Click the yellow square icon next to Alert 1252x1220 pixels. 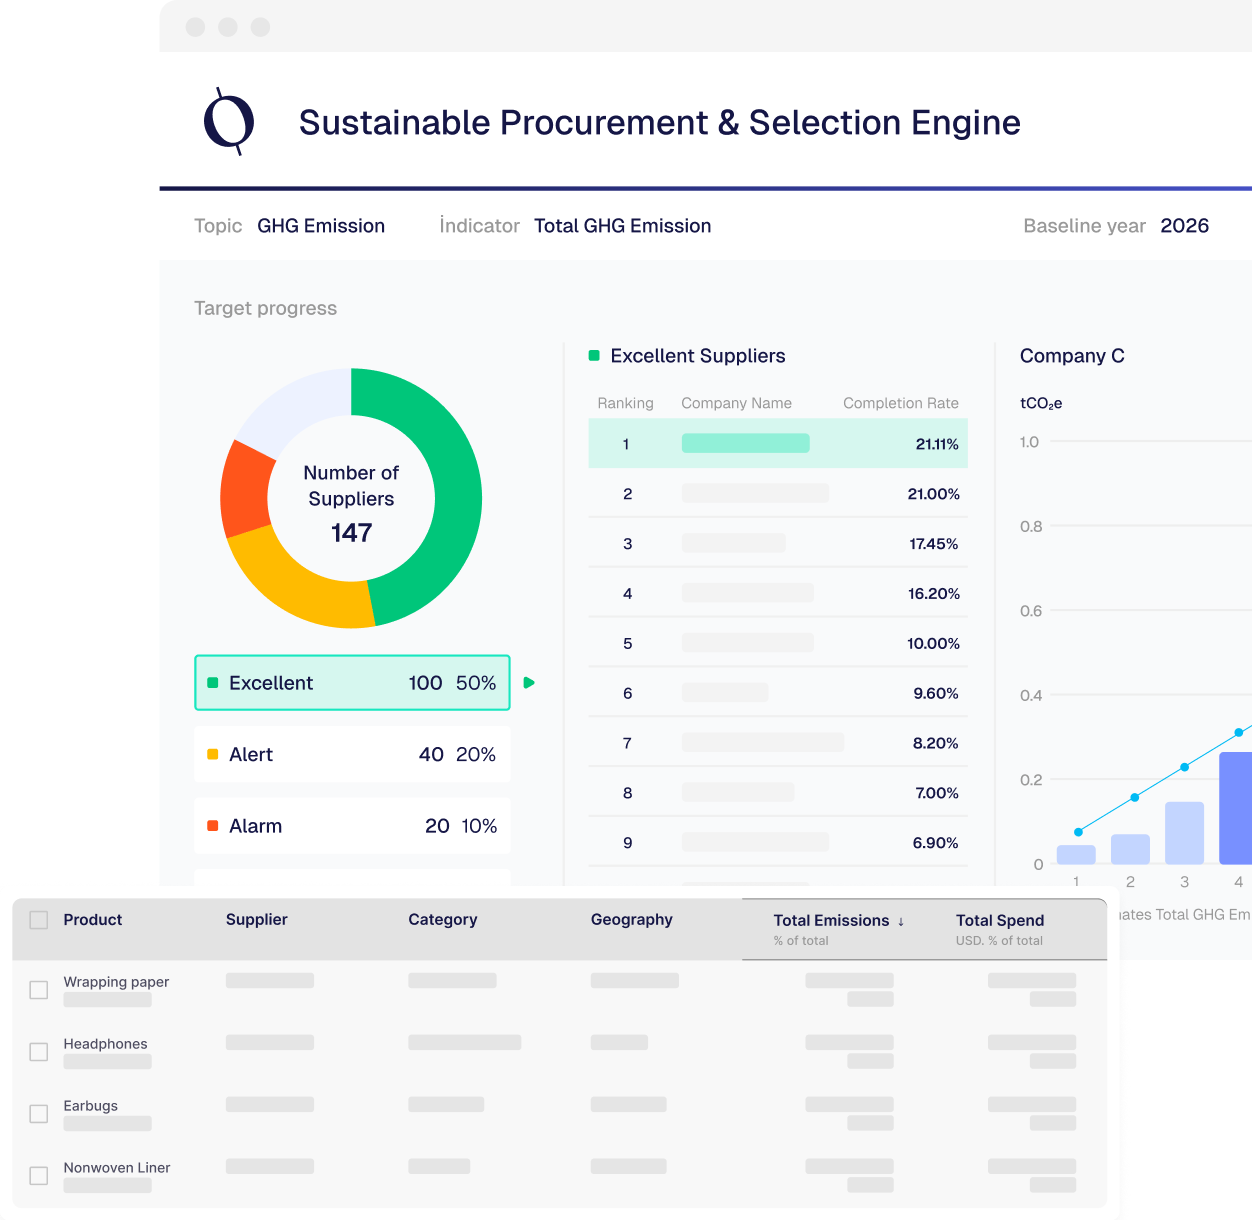(x=213, y=753)
